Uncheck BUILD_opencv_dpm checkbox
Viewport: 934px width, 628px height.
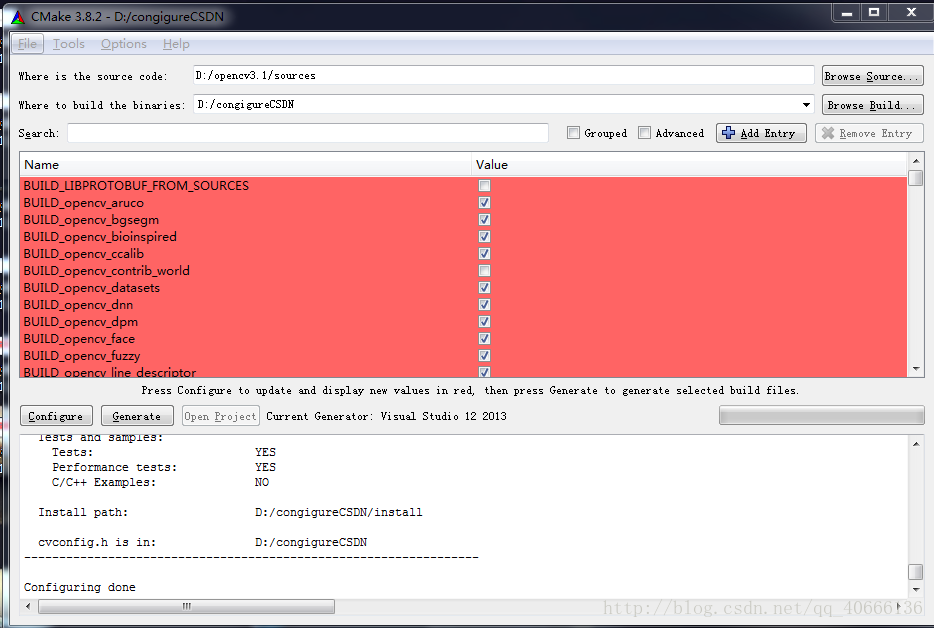coord(484,322)
